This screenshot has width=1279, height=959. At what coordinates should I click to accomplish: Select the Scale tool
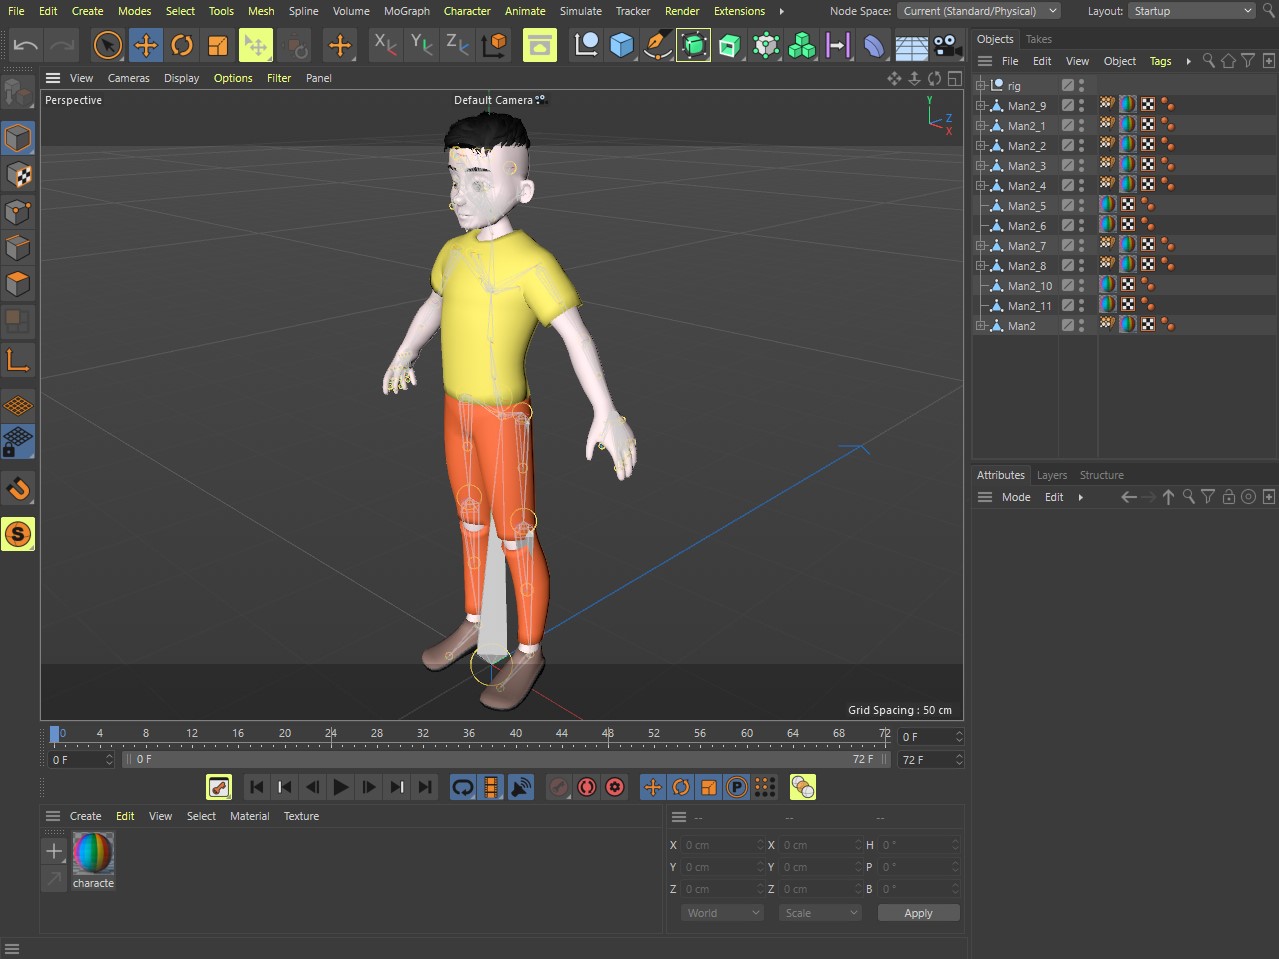[217, 45]
